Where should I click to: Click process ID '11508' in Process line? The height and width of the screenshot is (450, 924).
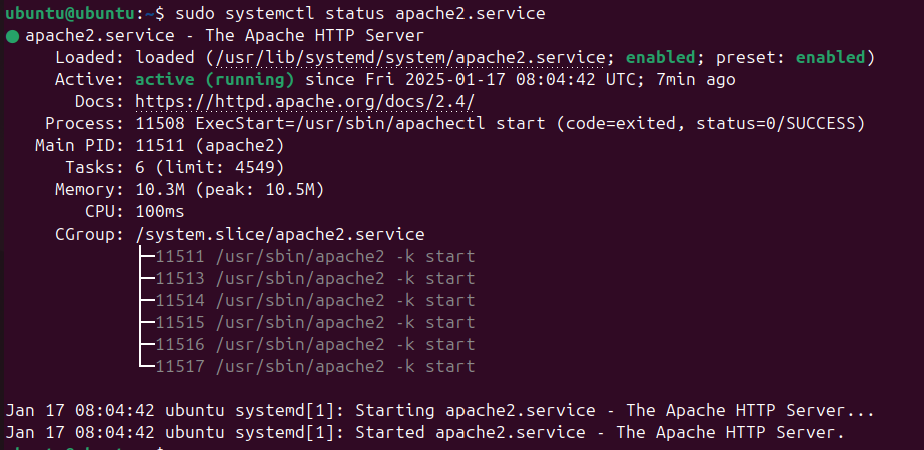click(x=160, y=124)
